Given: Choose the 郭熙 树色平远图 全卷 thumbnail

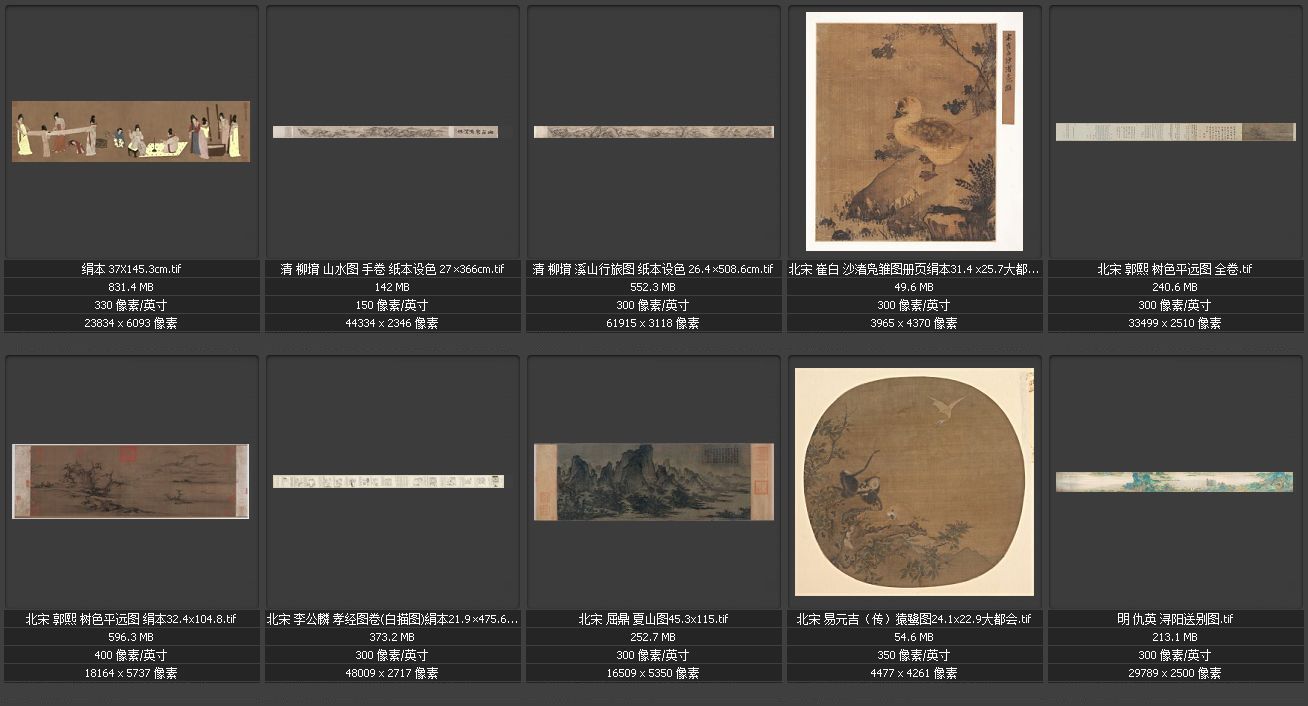Looking at the screenshot, I should click(1175, 132).
